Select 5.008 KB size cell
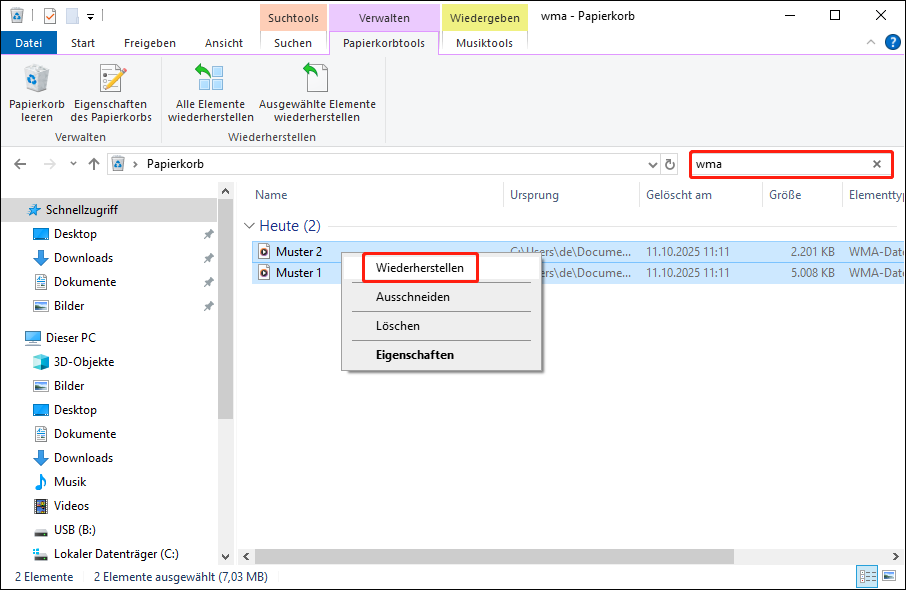Screen dimensions: 906x590 click(812, 273)
